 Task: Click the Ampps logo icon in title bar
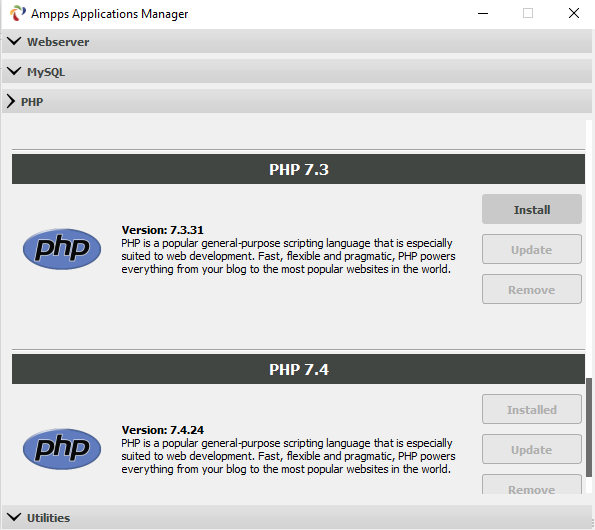17,13
